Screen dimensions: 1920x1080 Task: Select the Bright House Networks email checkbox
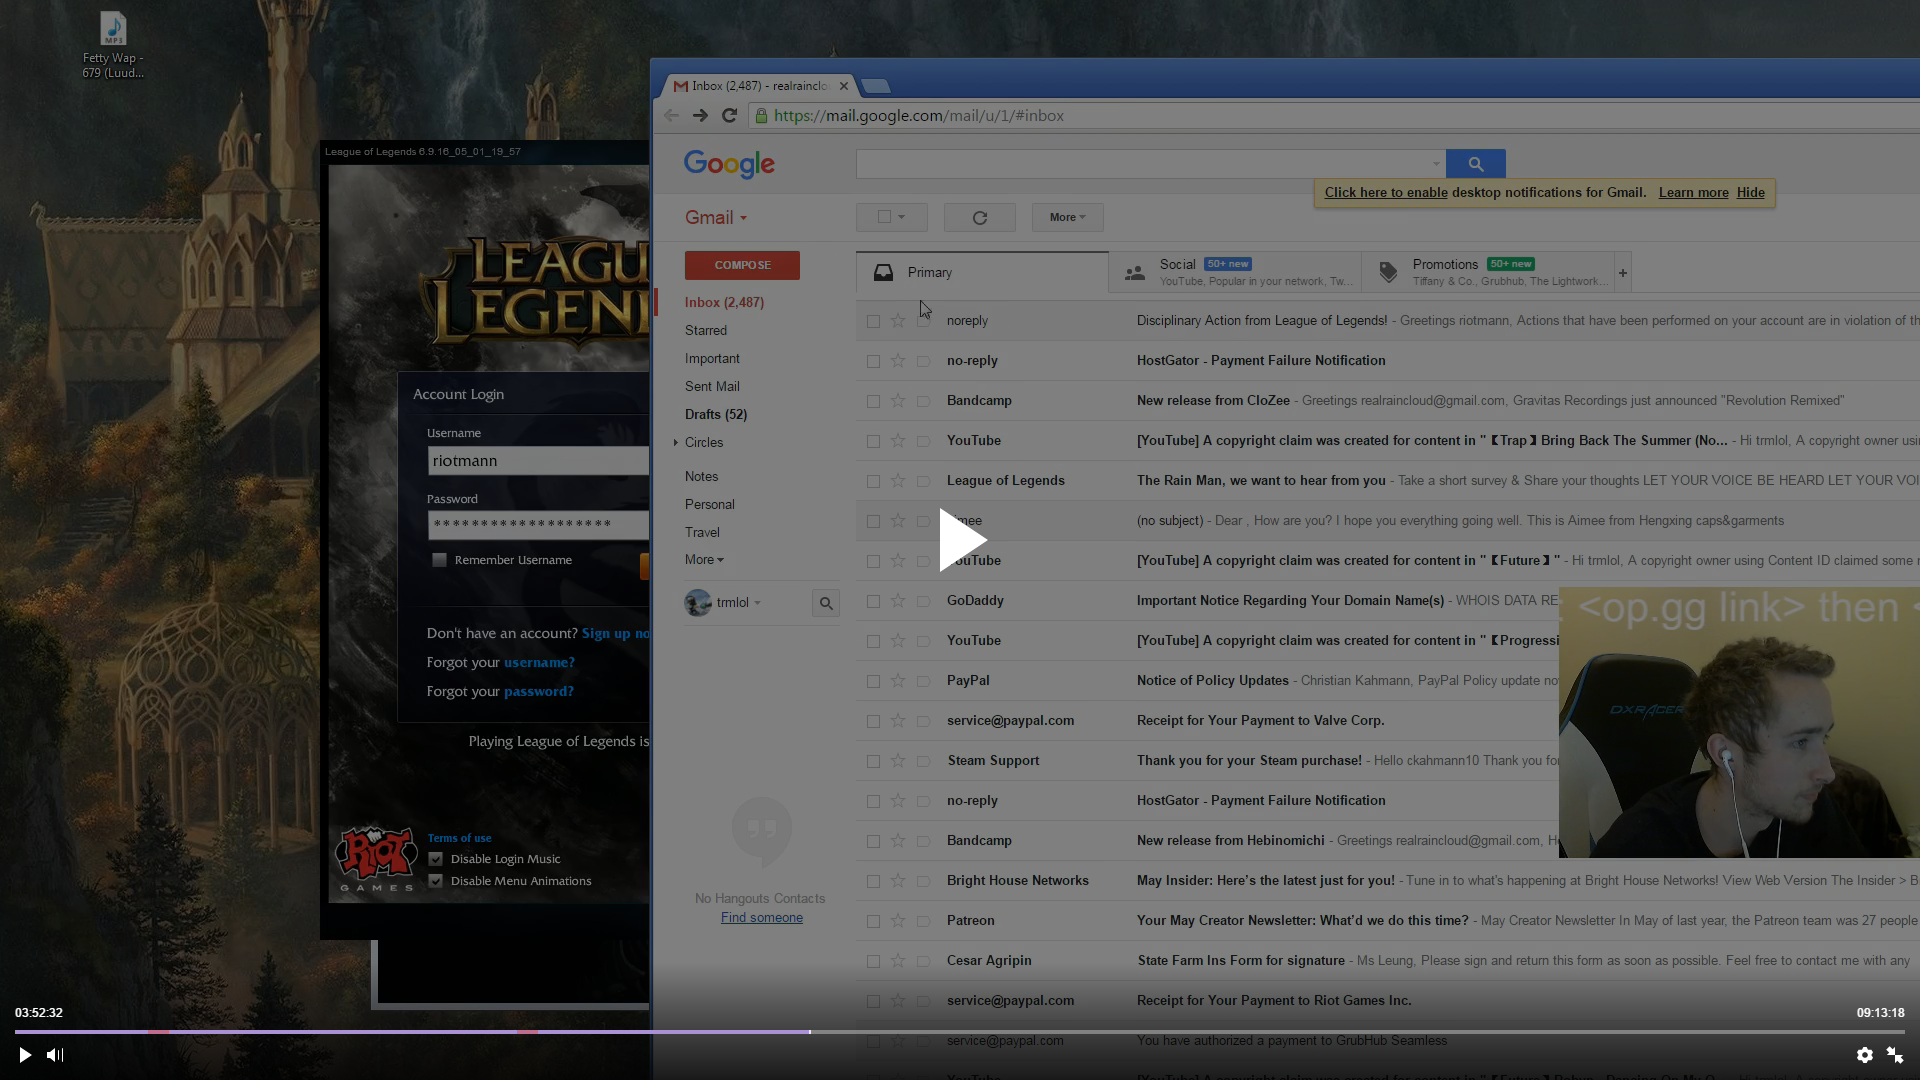(873, 881)
